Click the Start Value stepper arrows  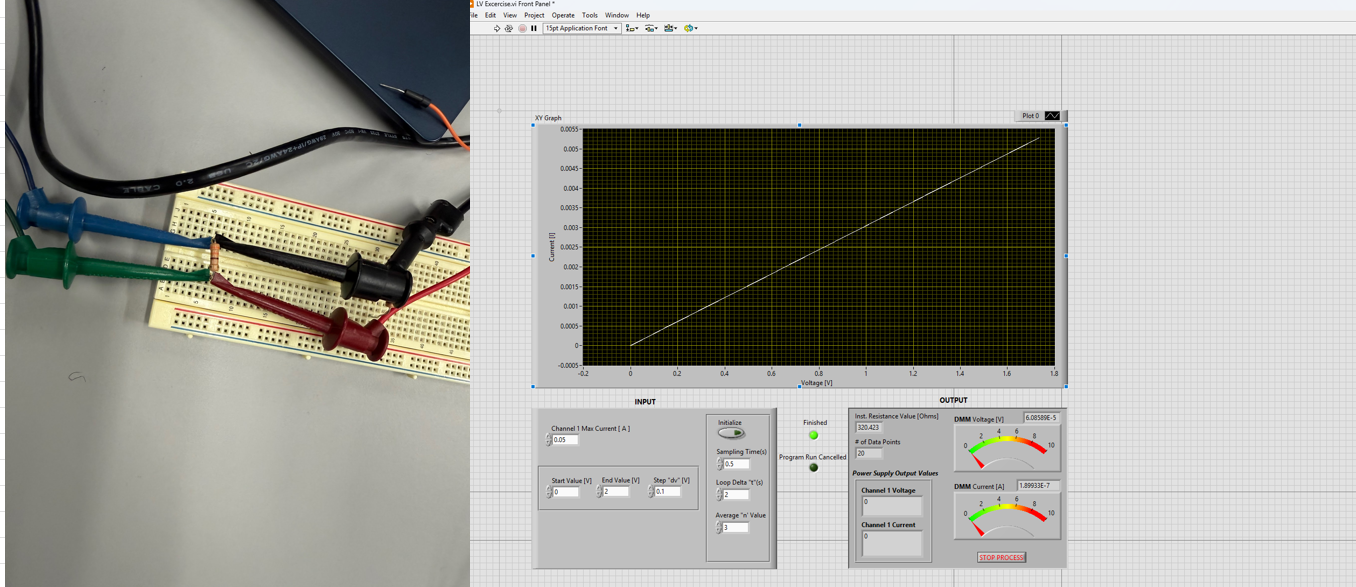coord(549,492)
